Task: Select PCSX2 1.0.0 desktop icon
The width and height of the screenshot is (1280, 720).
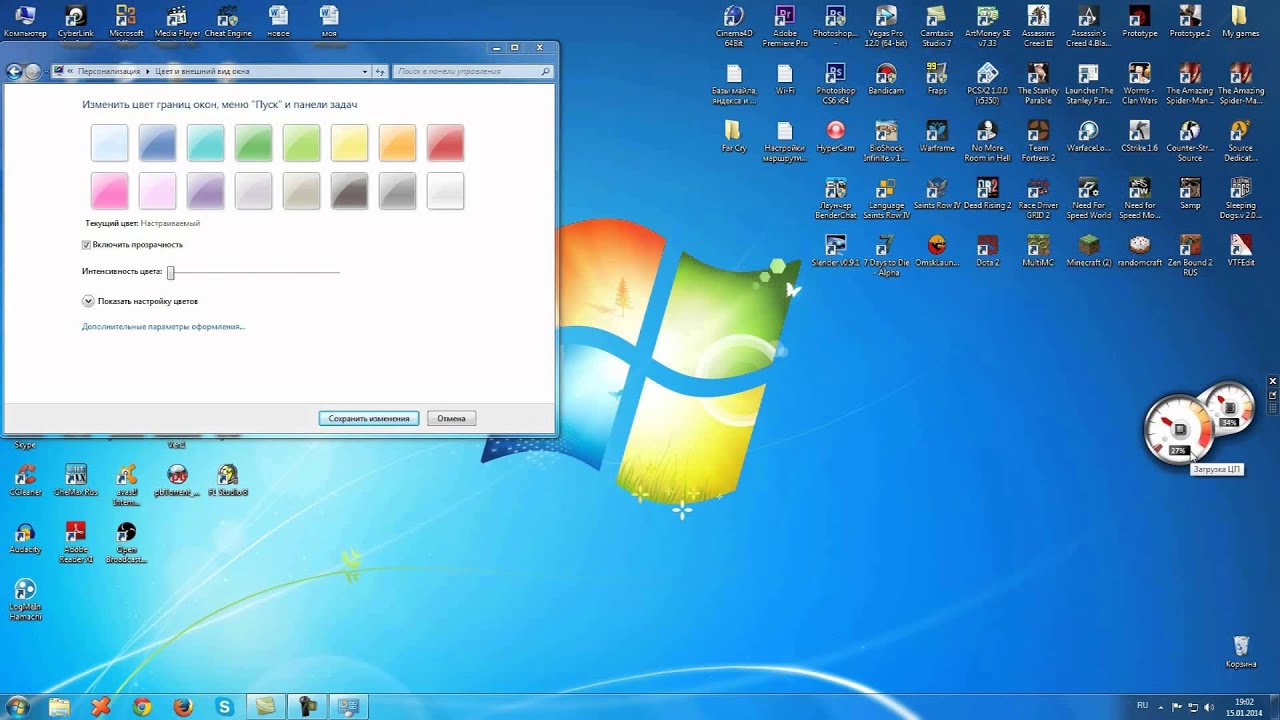Action: pyautogui.click(x=987, y=84)
